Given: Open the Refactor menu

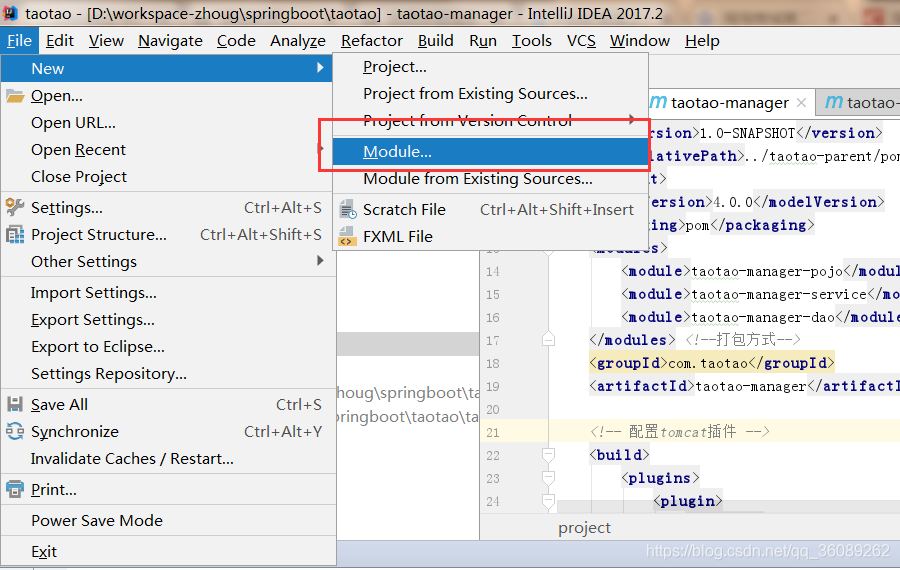Looking at the screenshot, I should (x=372, y=41).
